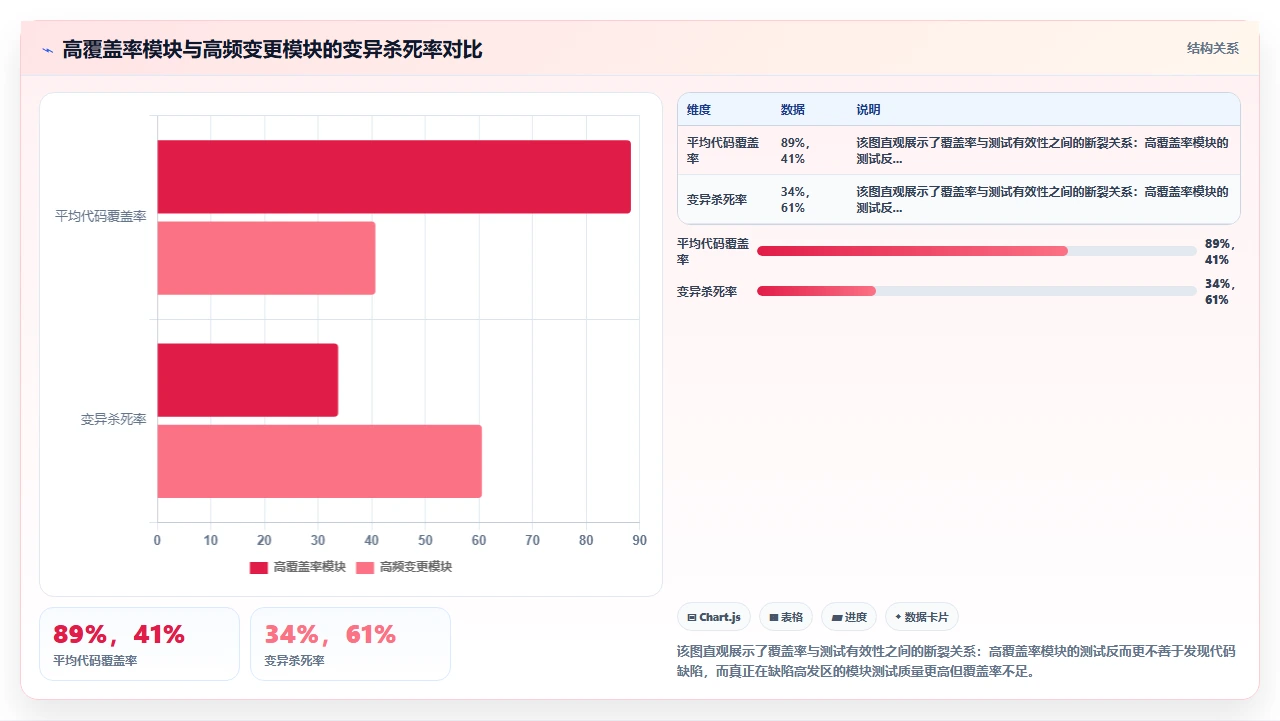The image size is (1280, 721).
Task: Click the 说明 table column header
Action: coord(869,110)
